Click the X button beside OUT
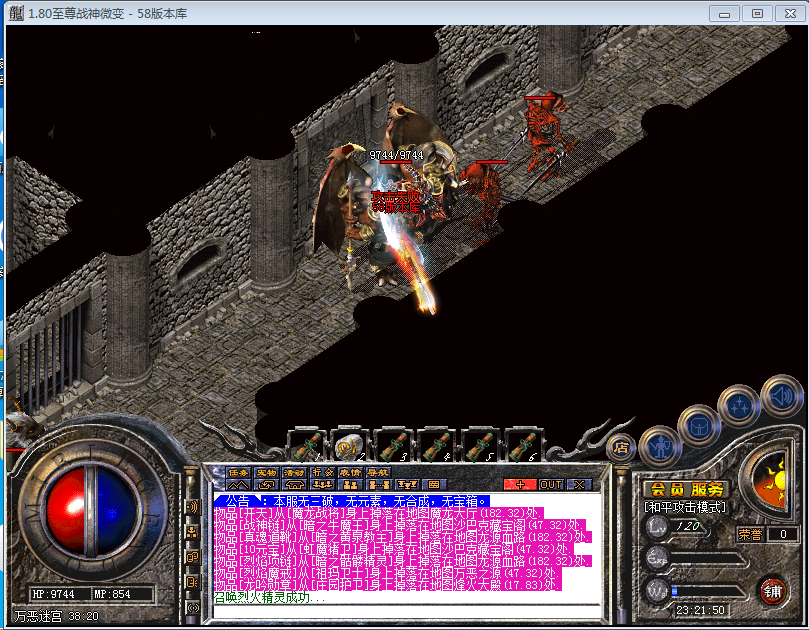 (579, 484)
